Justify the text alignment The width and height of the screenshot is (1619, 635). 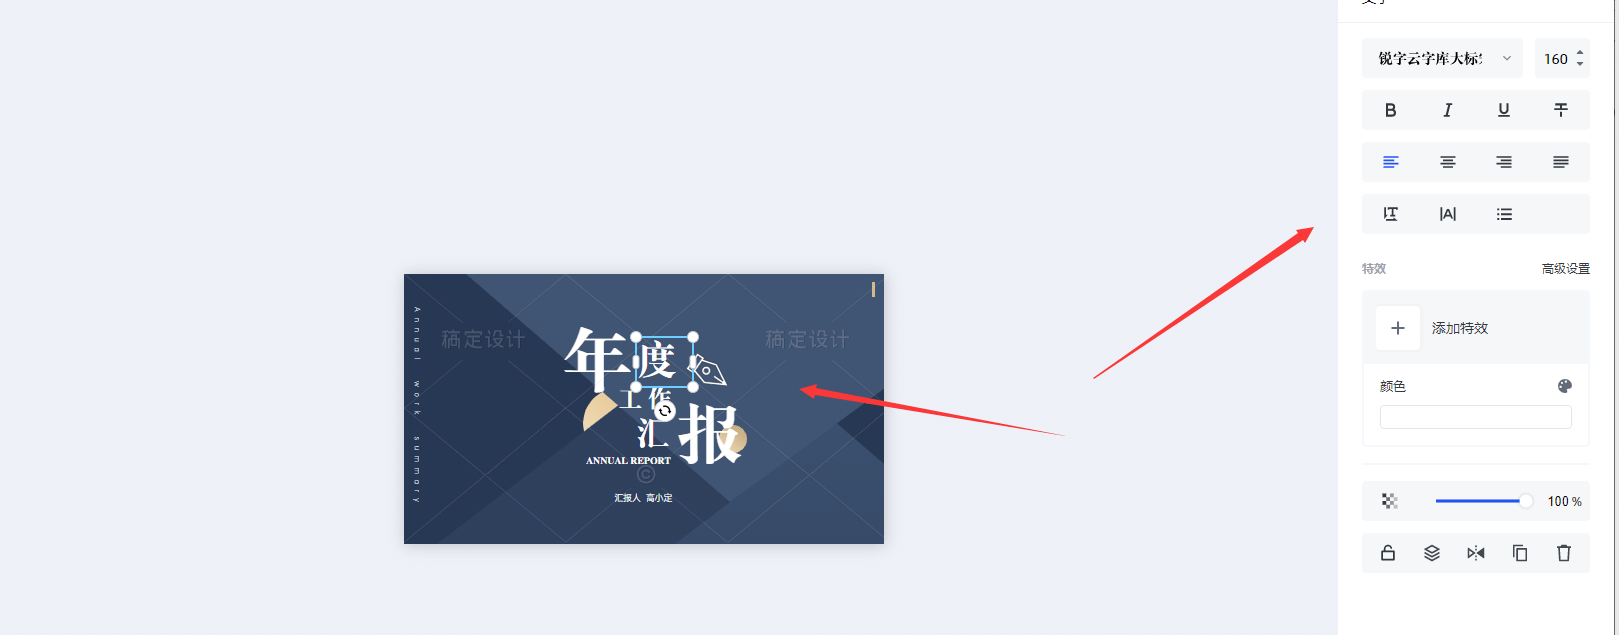click(1561, 162)
